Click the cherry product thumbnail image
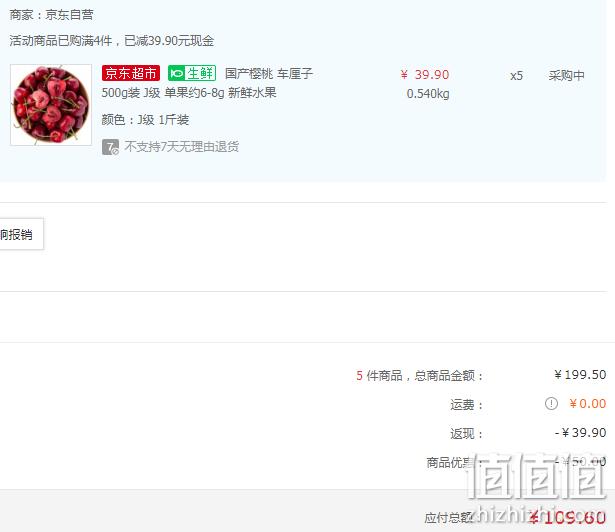 pyautogui.click(x=51, y=105)
